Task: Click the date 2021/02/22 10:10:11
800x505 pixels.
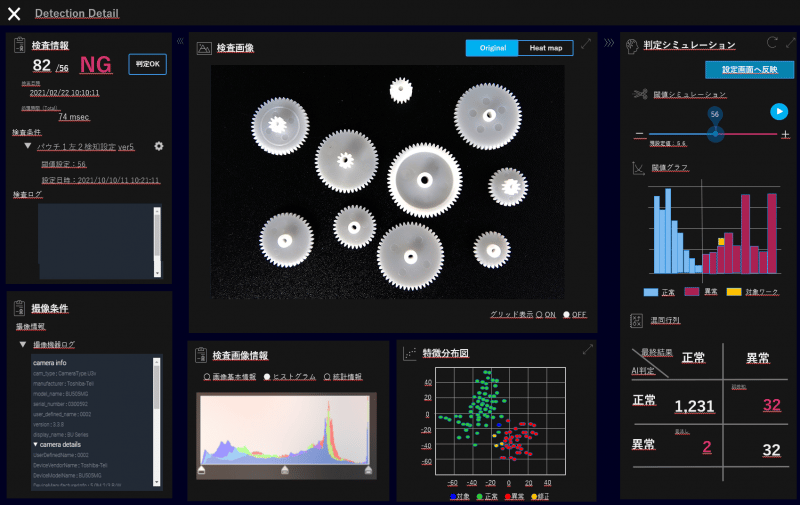Action: [x=64, y=93]
